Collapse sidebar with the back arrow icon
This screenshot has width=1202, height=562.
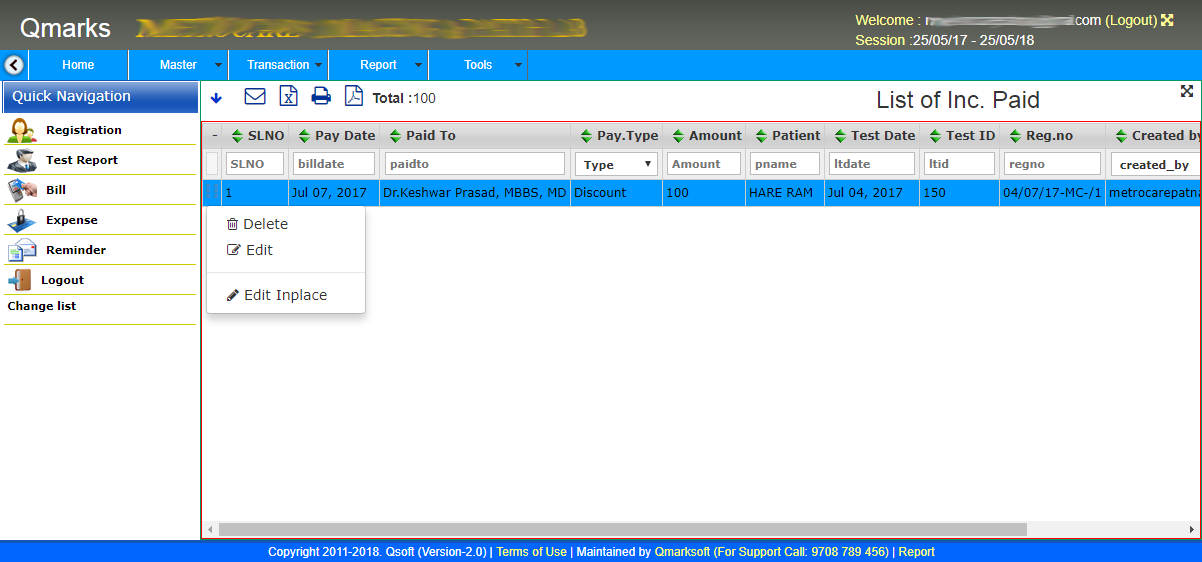(14, 65)
